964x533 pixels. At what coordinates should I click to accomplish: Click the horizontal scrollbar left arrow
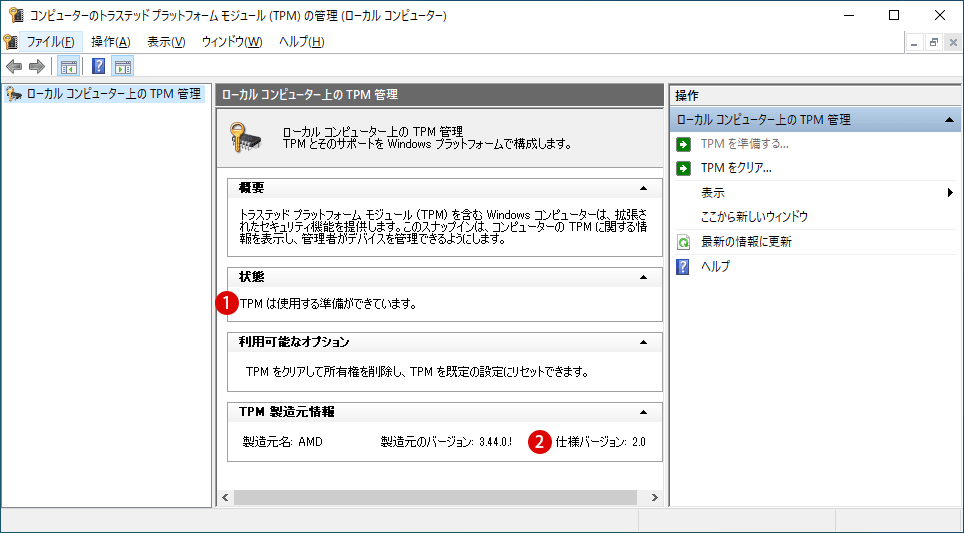pyautogui.click(x=225, y=497)
